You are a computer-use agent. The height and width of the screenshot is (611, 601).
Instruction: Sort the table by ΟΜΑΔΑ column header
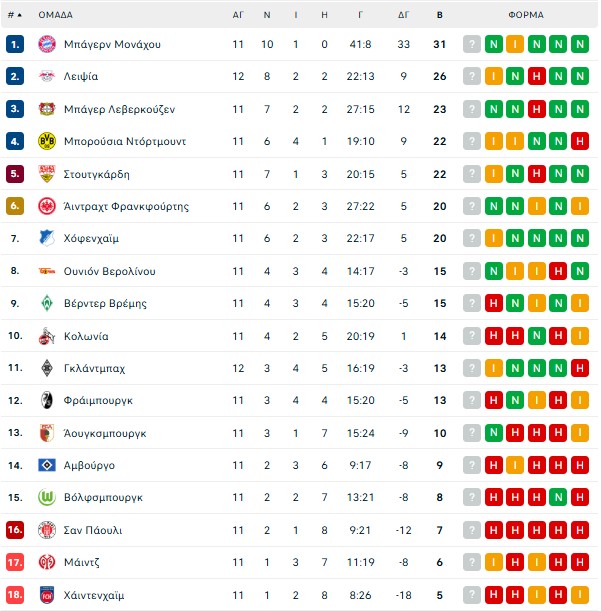click(55, 15)
